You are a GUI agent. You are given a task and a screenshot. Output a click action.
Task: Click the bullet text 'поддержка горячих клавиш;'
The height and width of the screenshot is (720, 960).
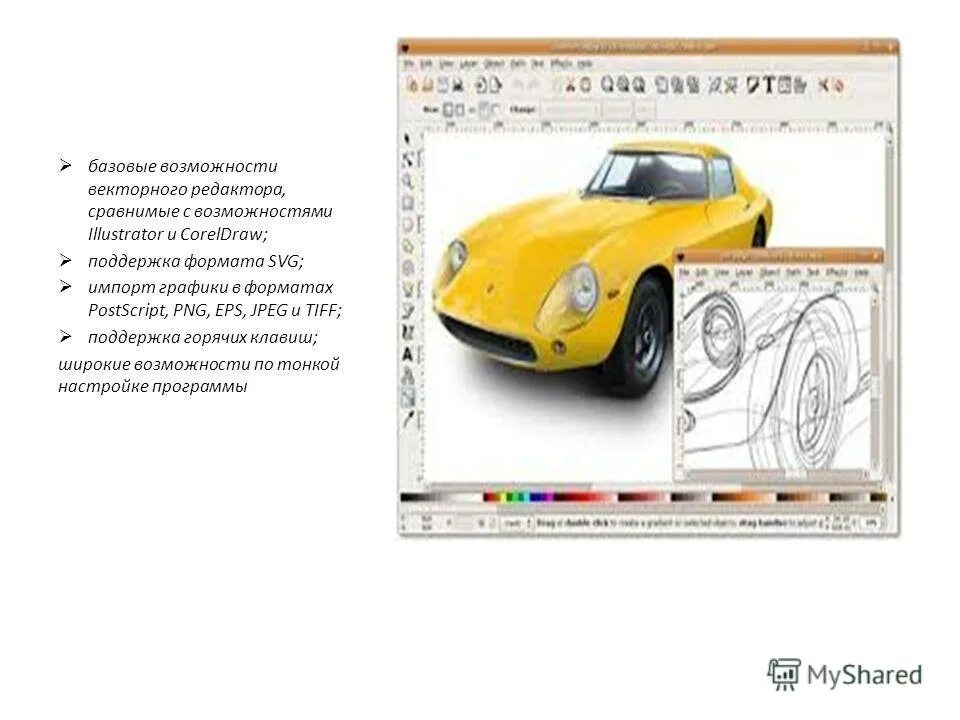pyautogui.click(x=203, y=337)
